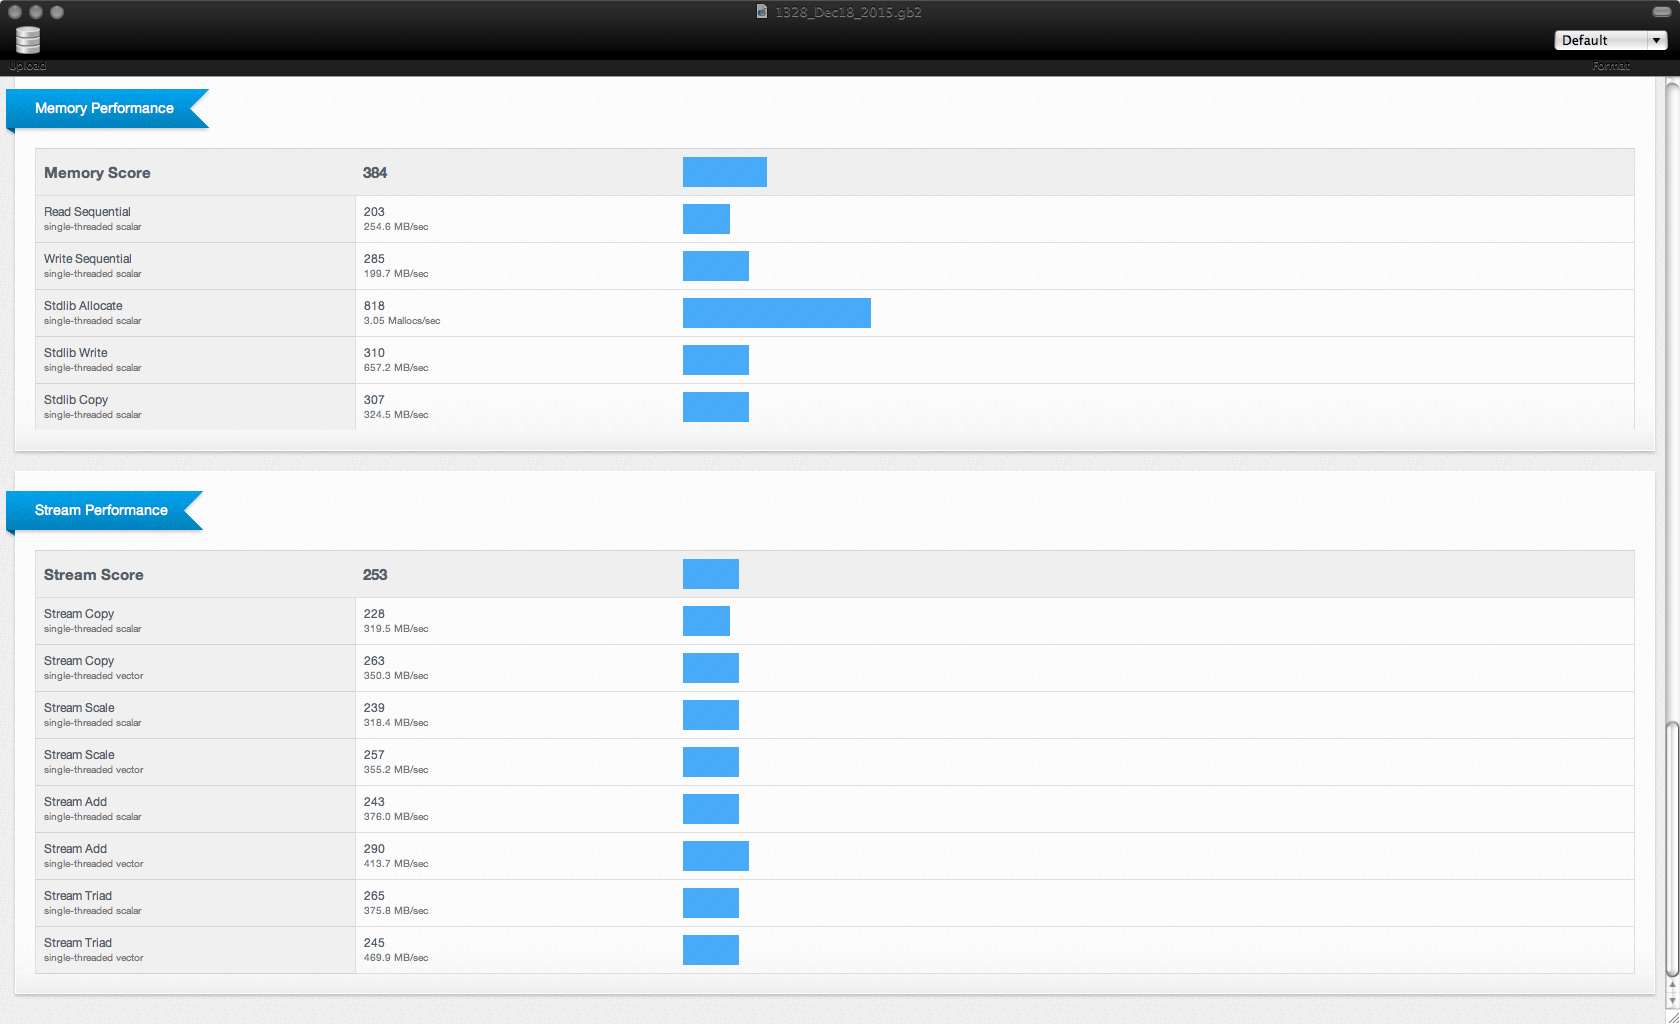The width and height of the screenshot is (1680, 1024).
Task: Click the 324.5 MB/sec Stdlib Copy value
Action: [x=396, y=415]
